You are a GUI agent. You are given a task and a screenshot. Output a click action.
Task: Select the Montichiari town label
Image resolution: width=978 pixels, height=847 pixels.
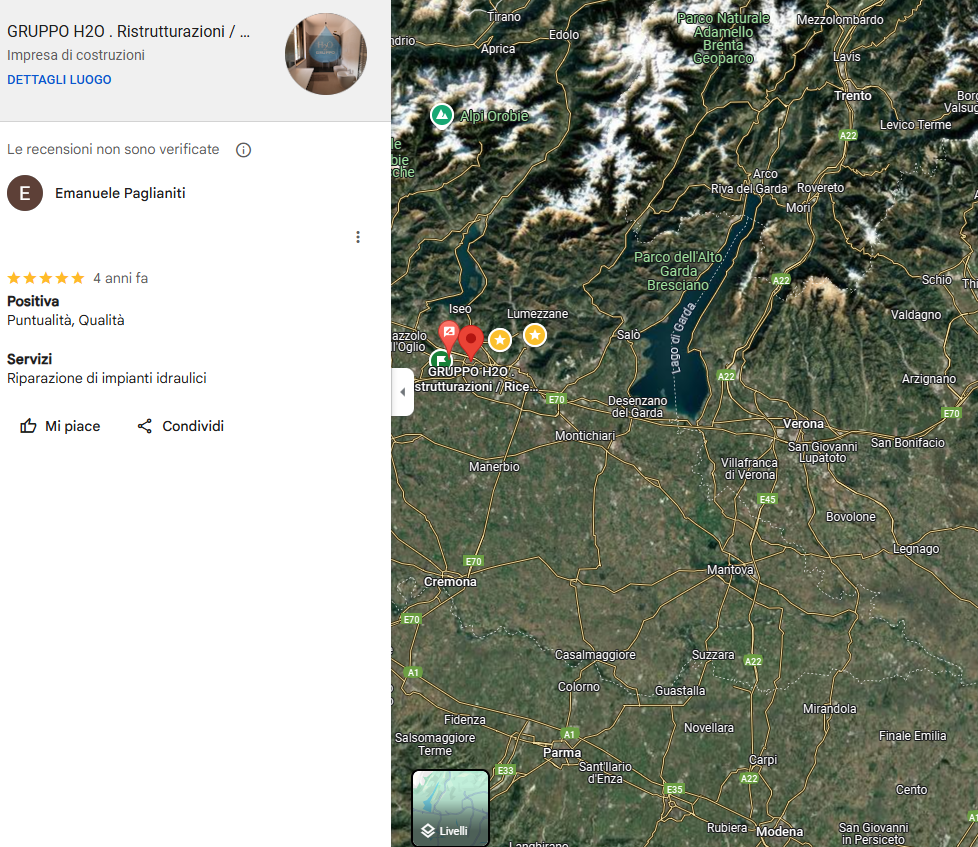point(585,435)
